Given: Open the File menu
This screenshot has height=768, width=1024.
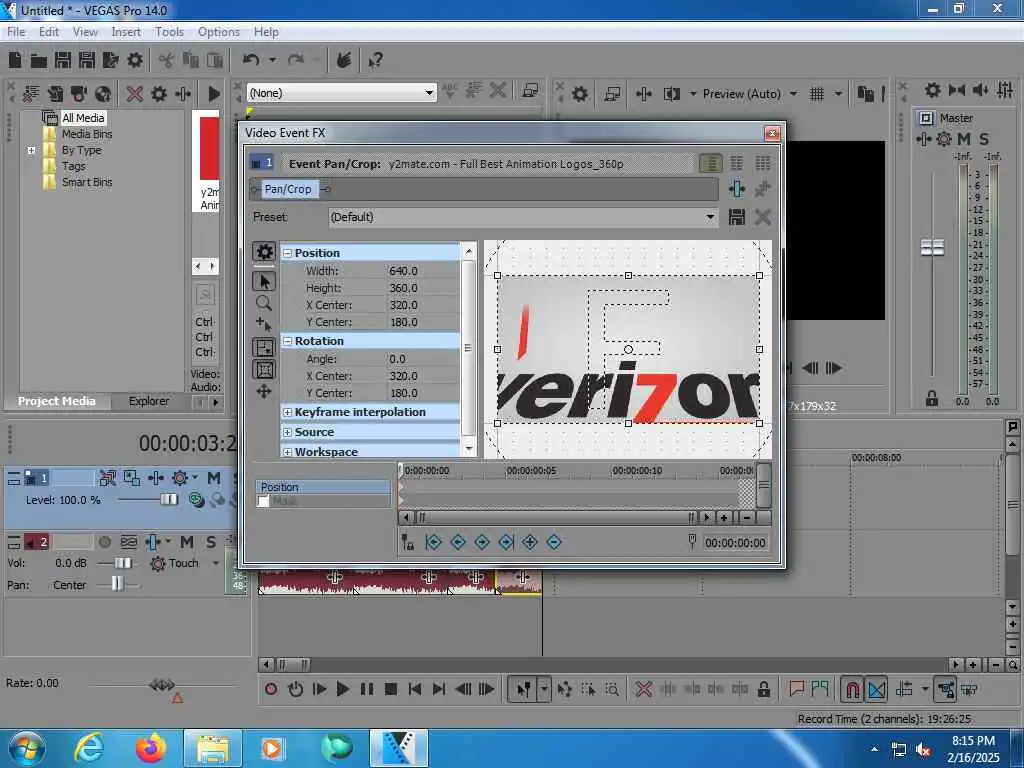Looking at the screenshot, I should click(x=16, y=31).
